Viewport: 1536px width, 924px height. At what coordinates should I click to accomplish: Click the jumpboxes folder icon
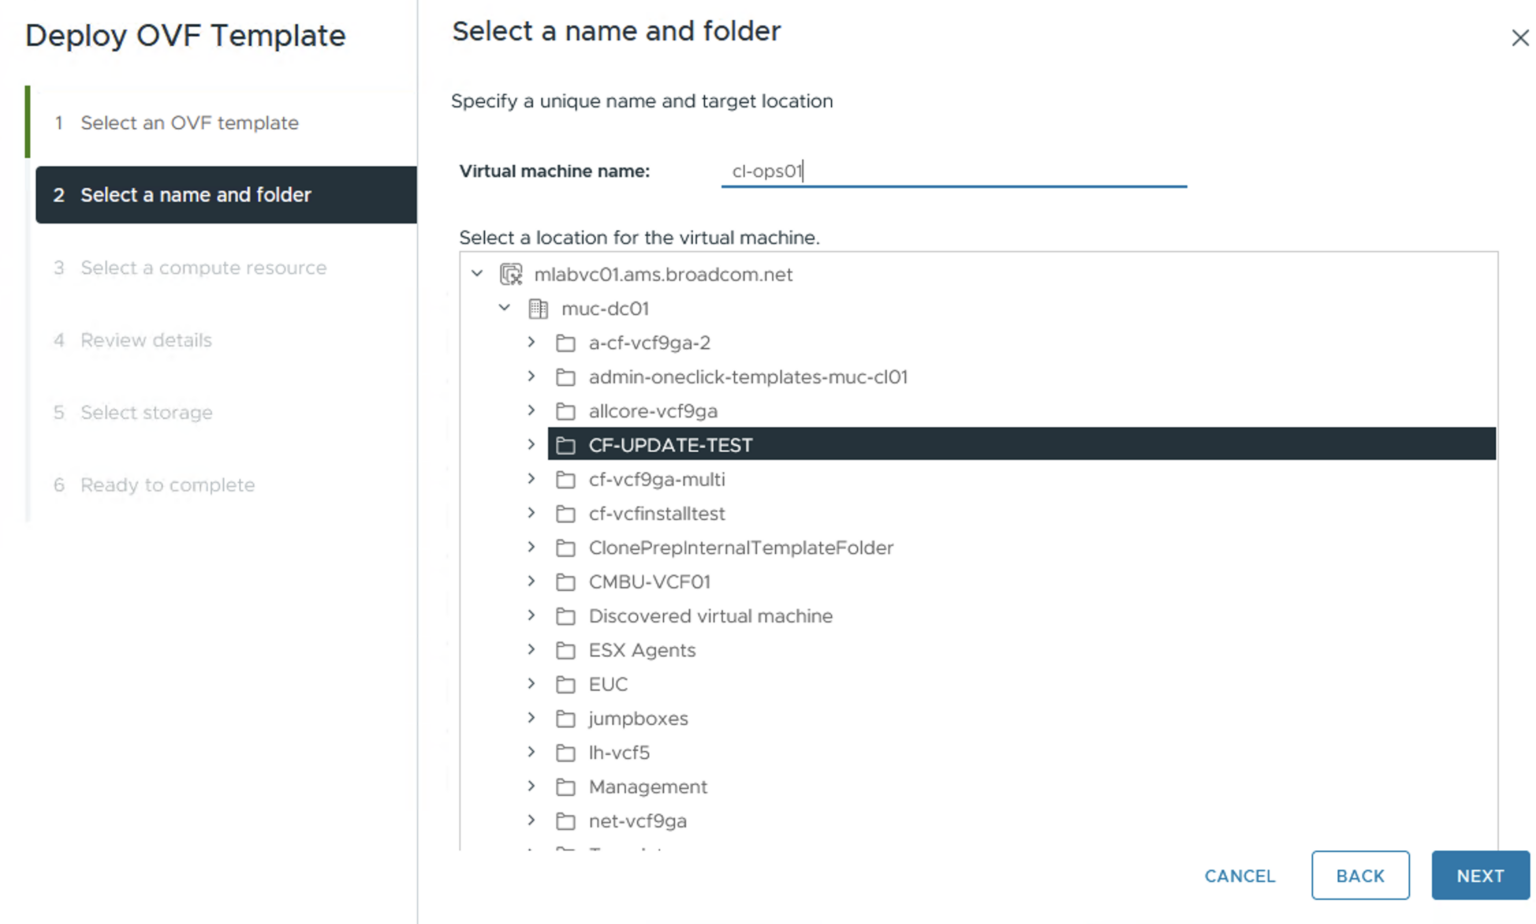(x=566, y=718)
